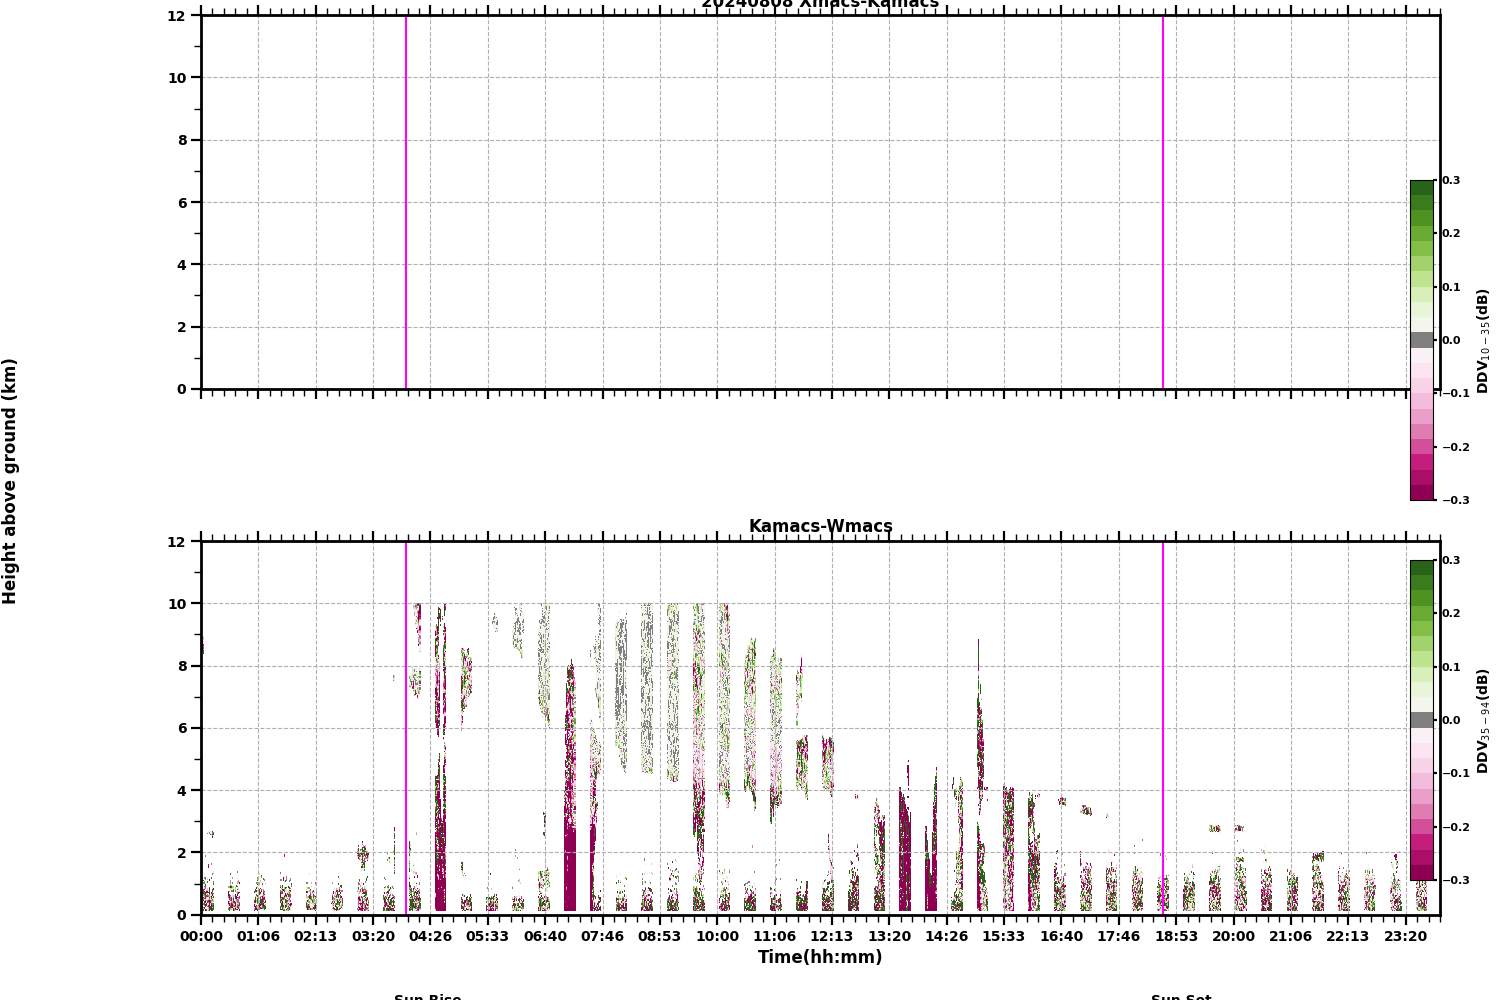Click the DDV35-94(dB) colorbar label
Image resolution: width=1500 pixels, height=1000 pixels.
pyautogui.click(x=1483, y=721)
